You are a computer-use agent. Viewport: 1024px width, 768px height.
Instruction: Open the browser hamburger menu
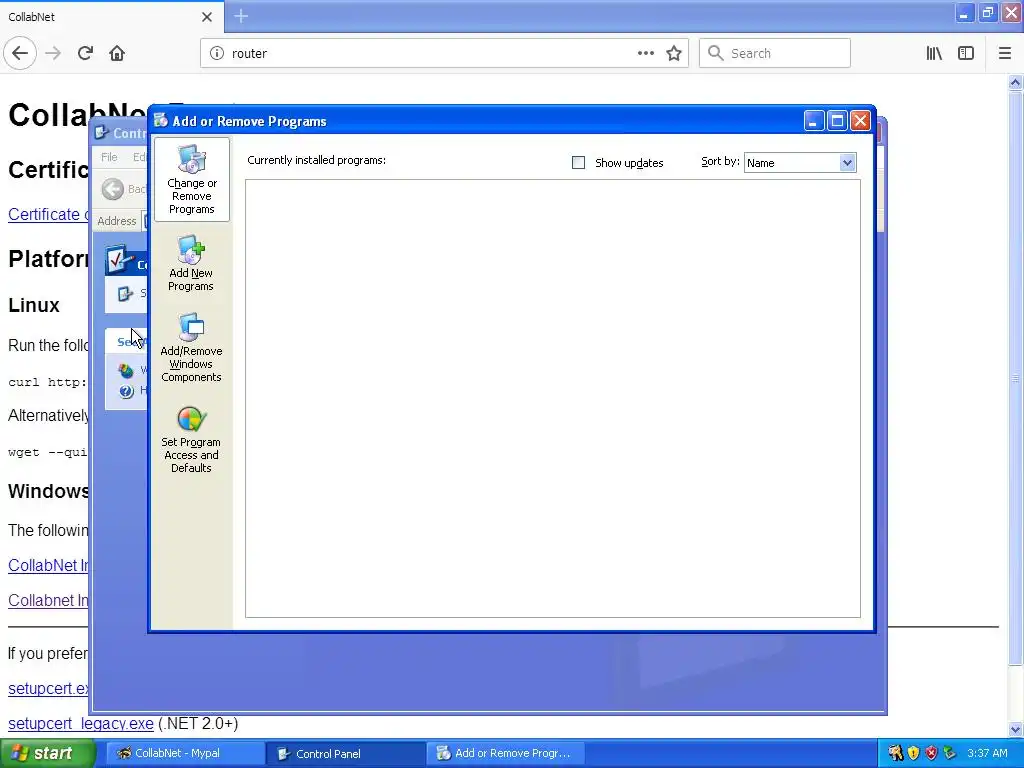click(x=1005, y=53)
